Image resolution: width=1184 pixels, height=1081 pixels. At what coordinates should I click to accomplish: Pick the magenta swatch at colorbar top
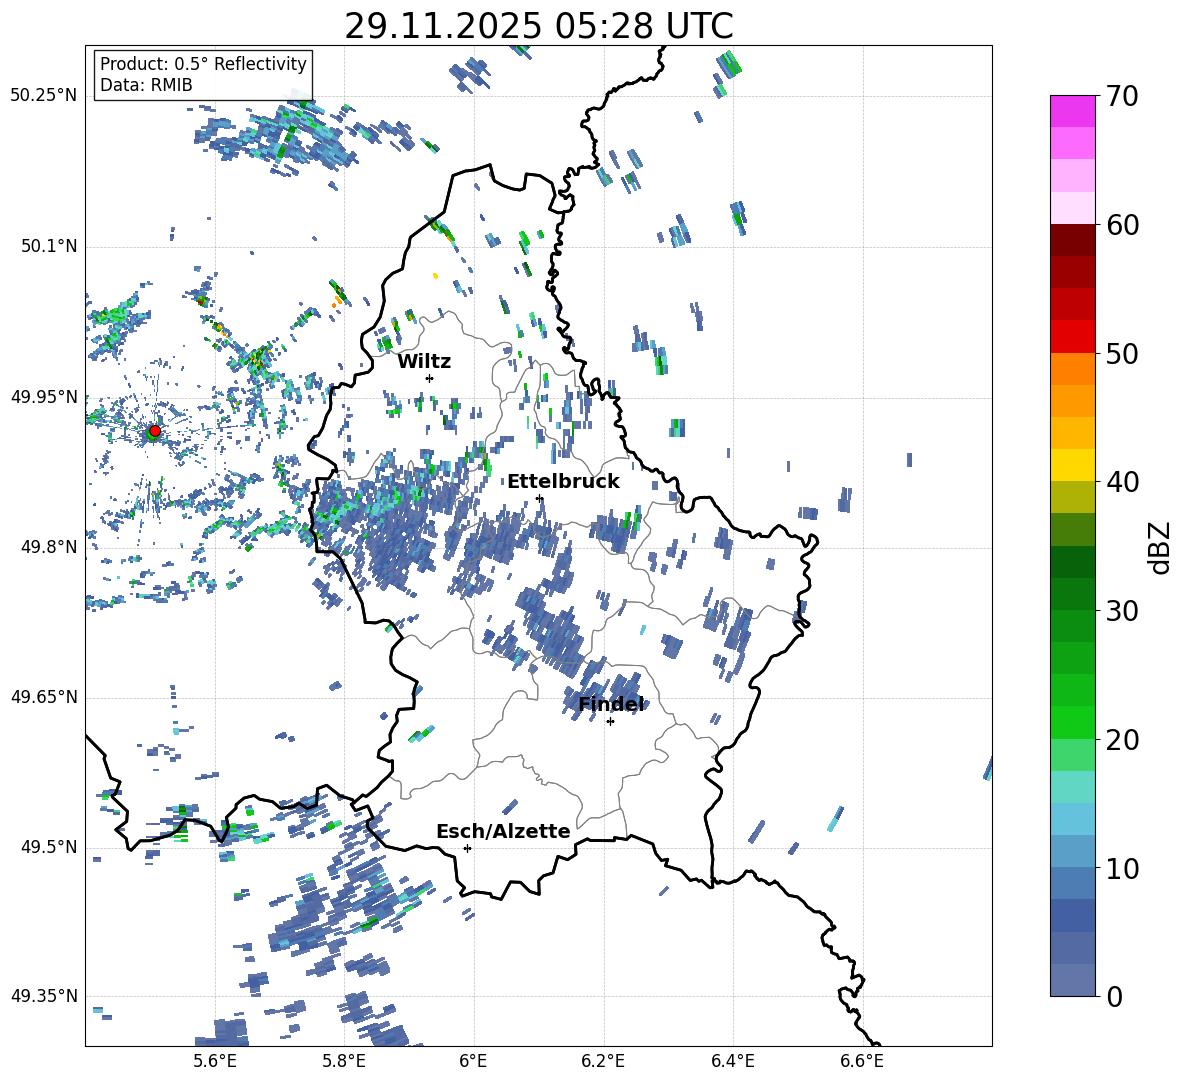[x=1073, y=111]
